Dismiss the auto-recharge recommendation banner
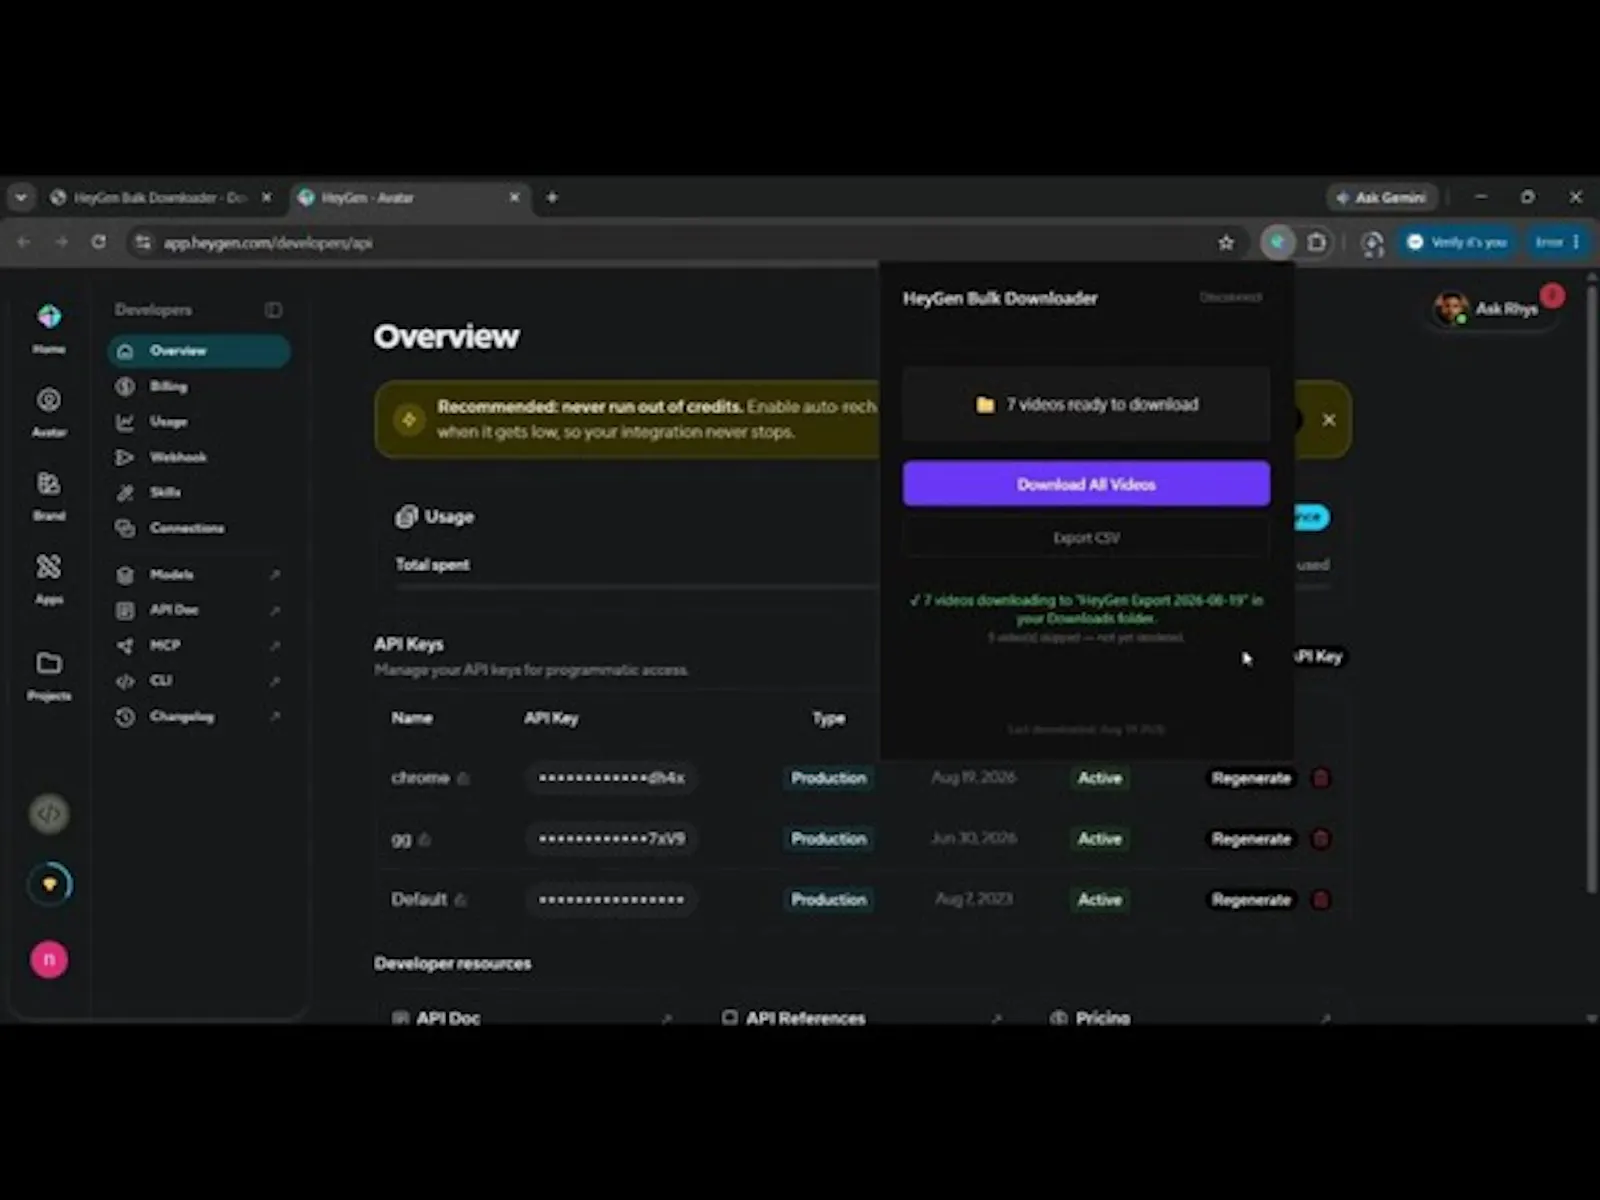Image resolution: width=1600 pixels, height=1200 pixels. (x=1328, y=420)
